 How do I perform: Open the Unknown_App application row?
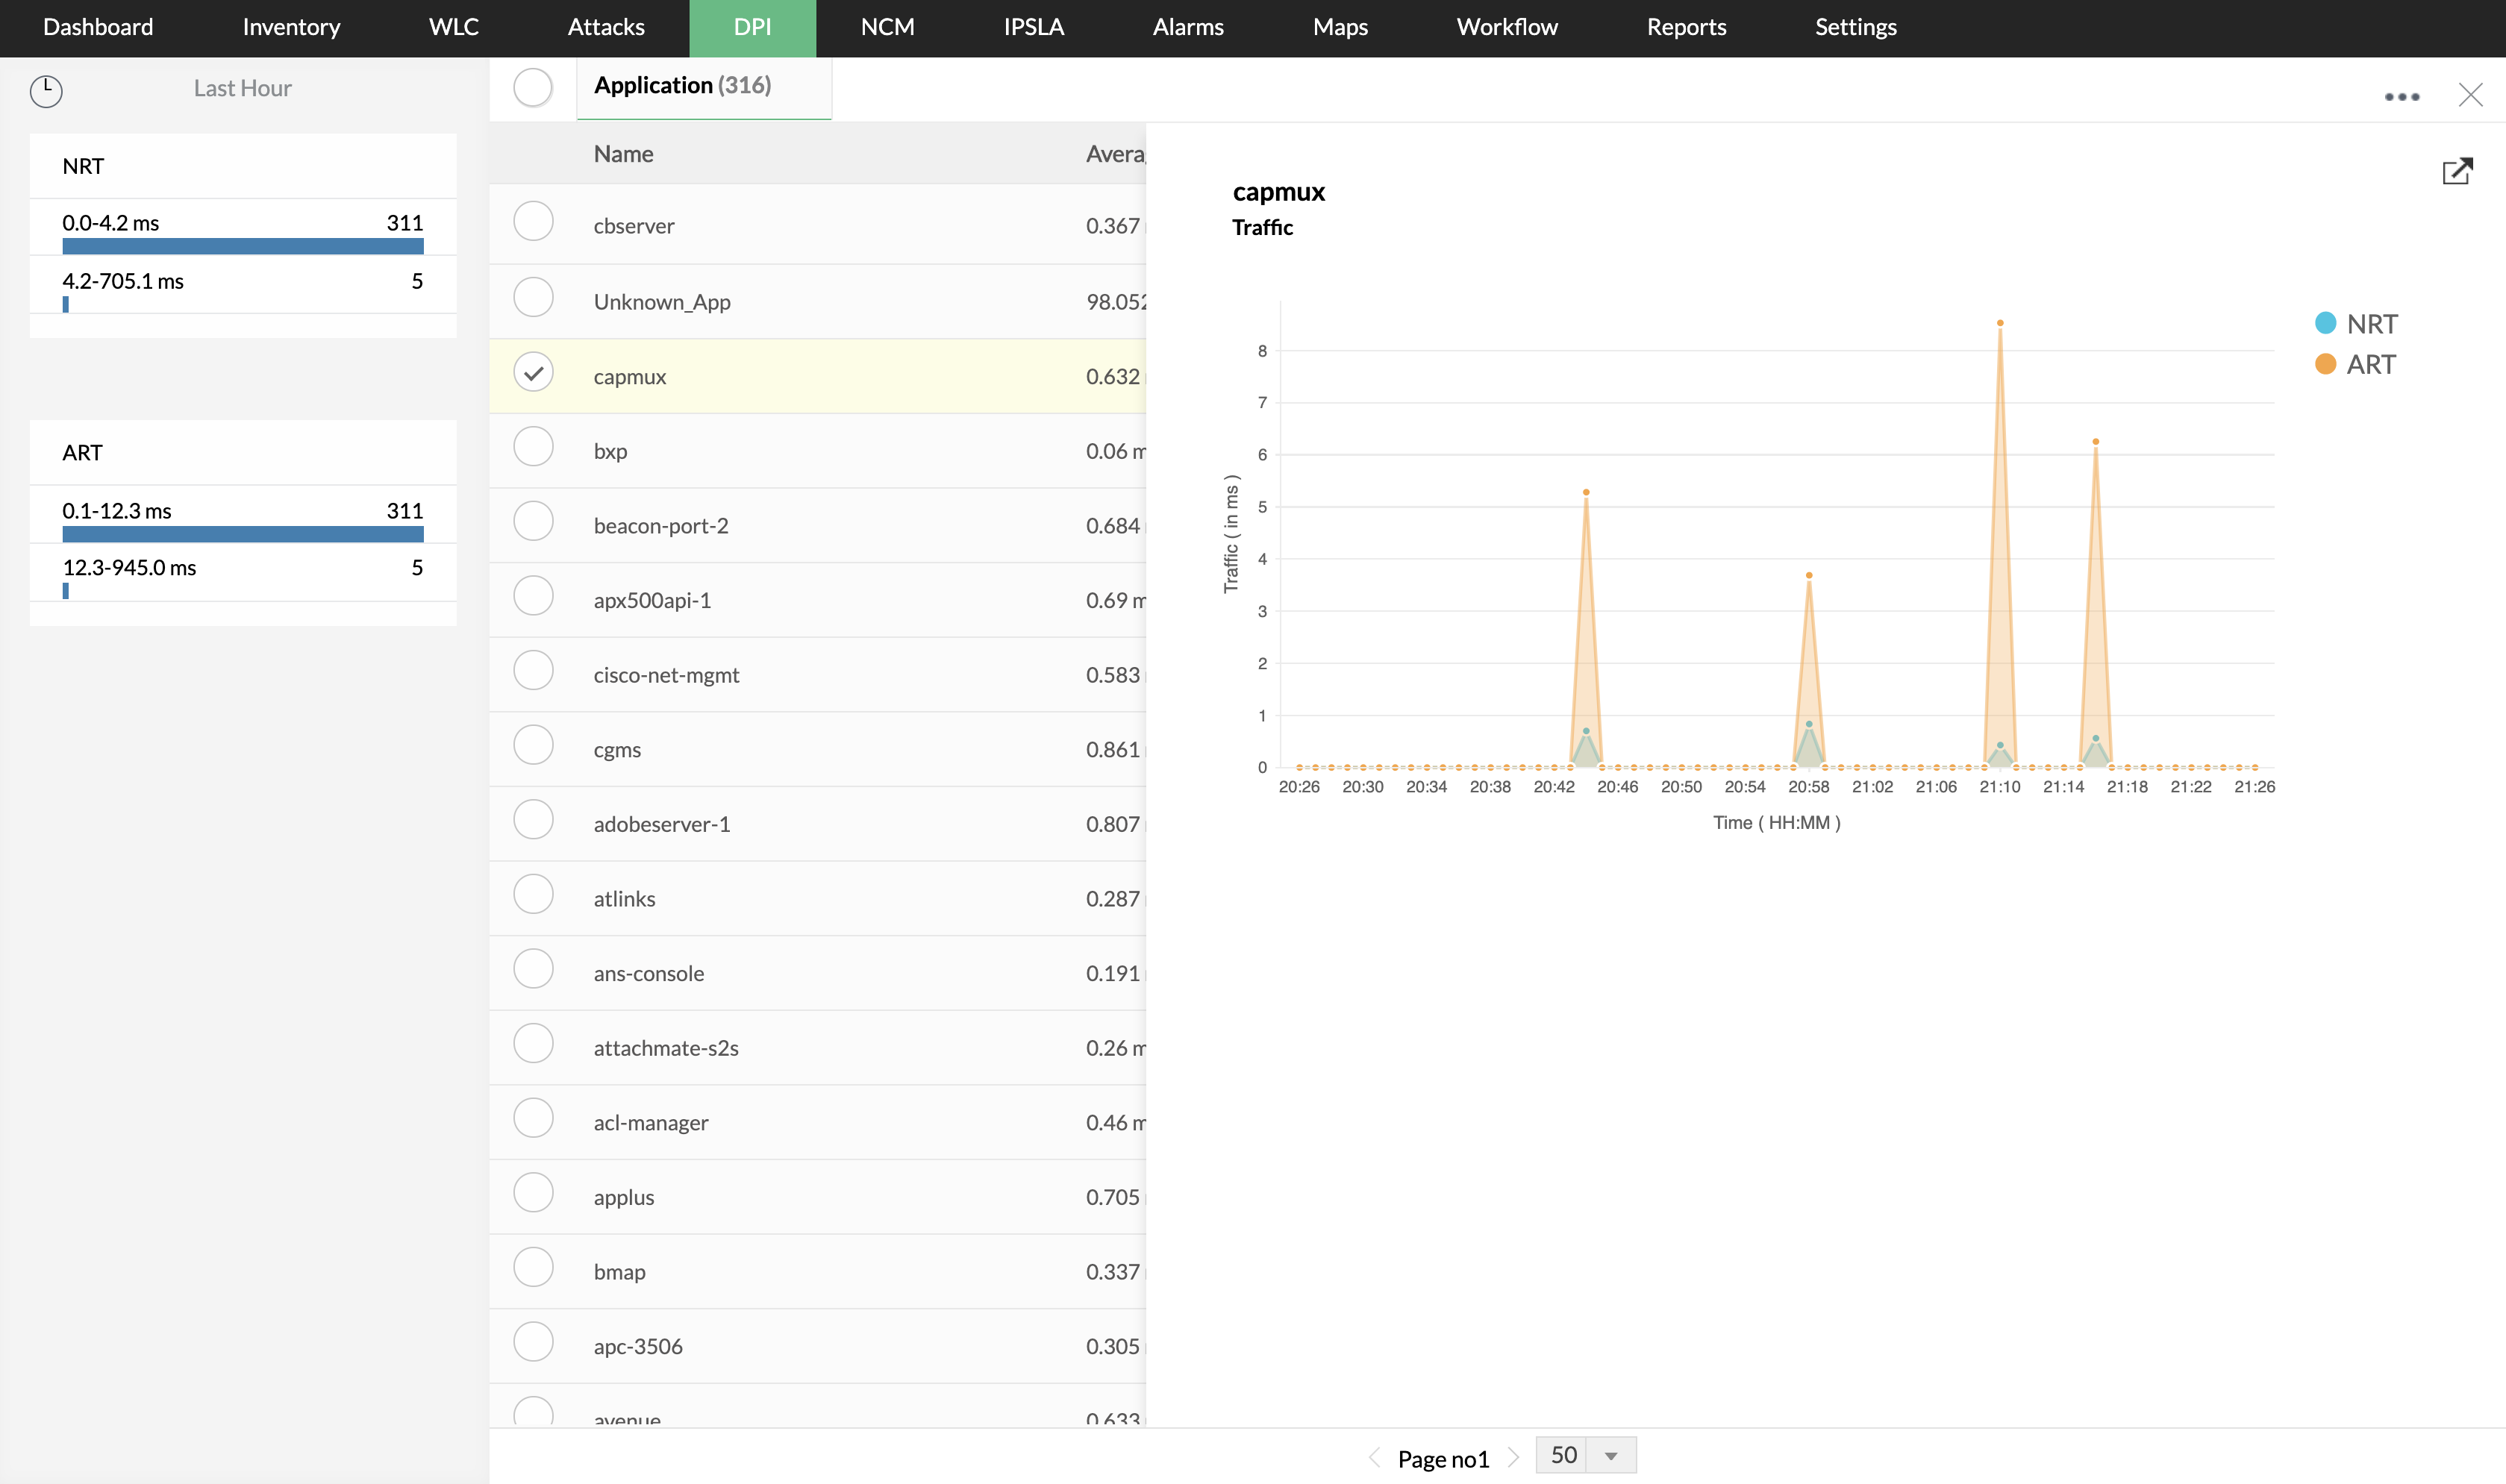point(661,302)
